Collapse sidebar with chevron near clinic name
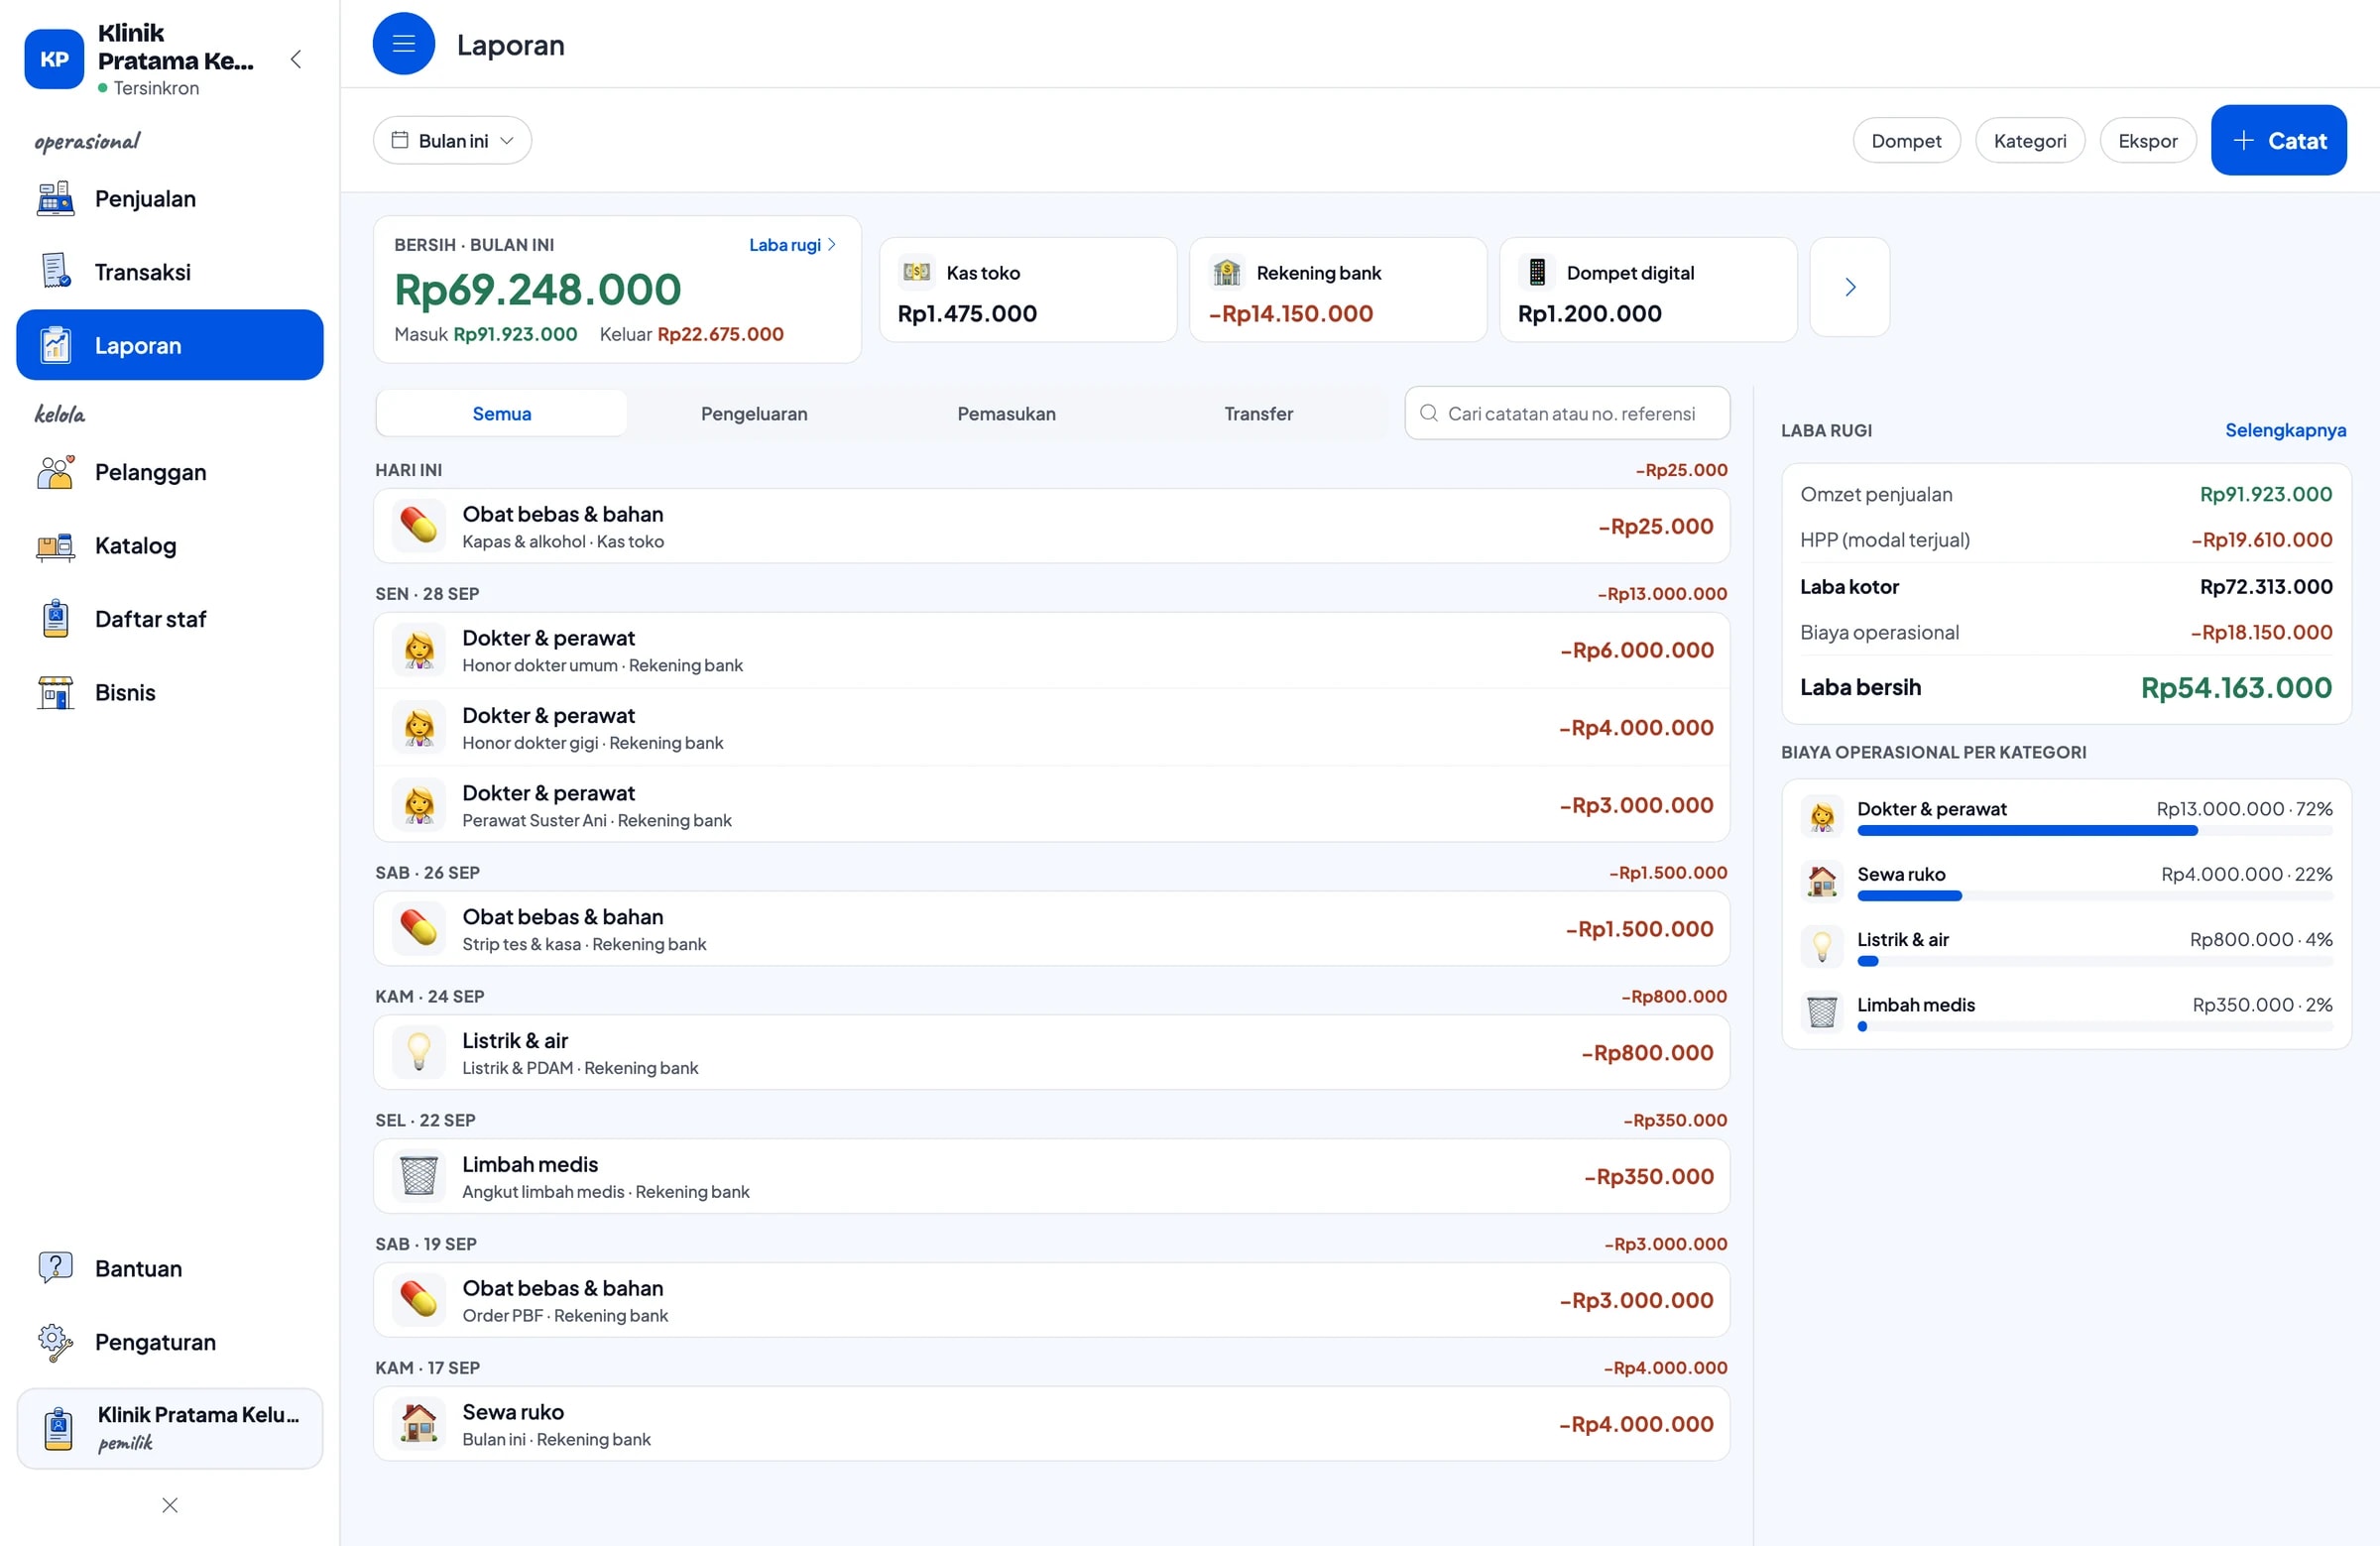 click(x=296, y=59)
